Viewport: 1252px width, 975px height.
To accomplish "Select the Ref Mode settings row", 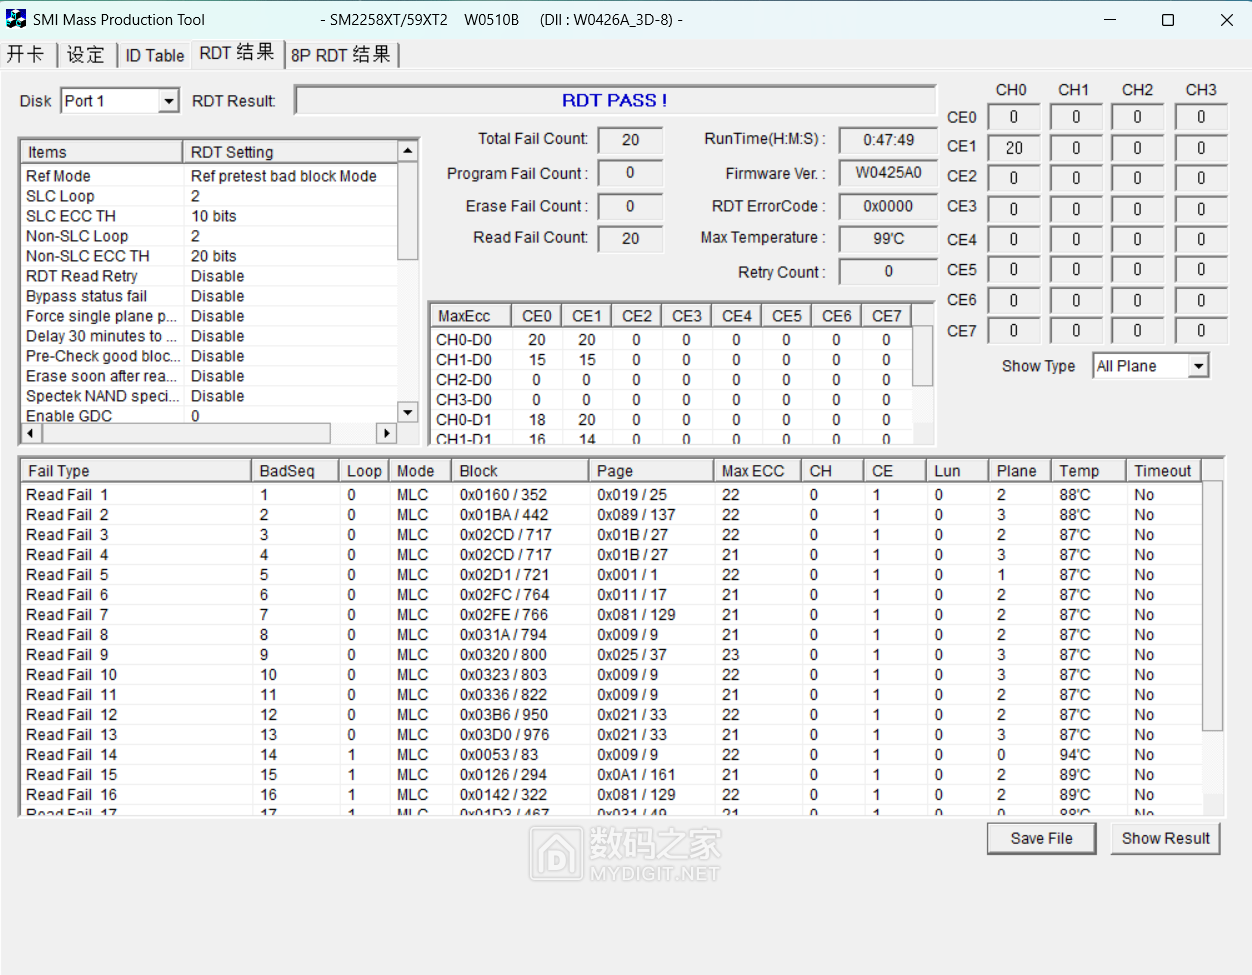I will click(x=209, y=176).
